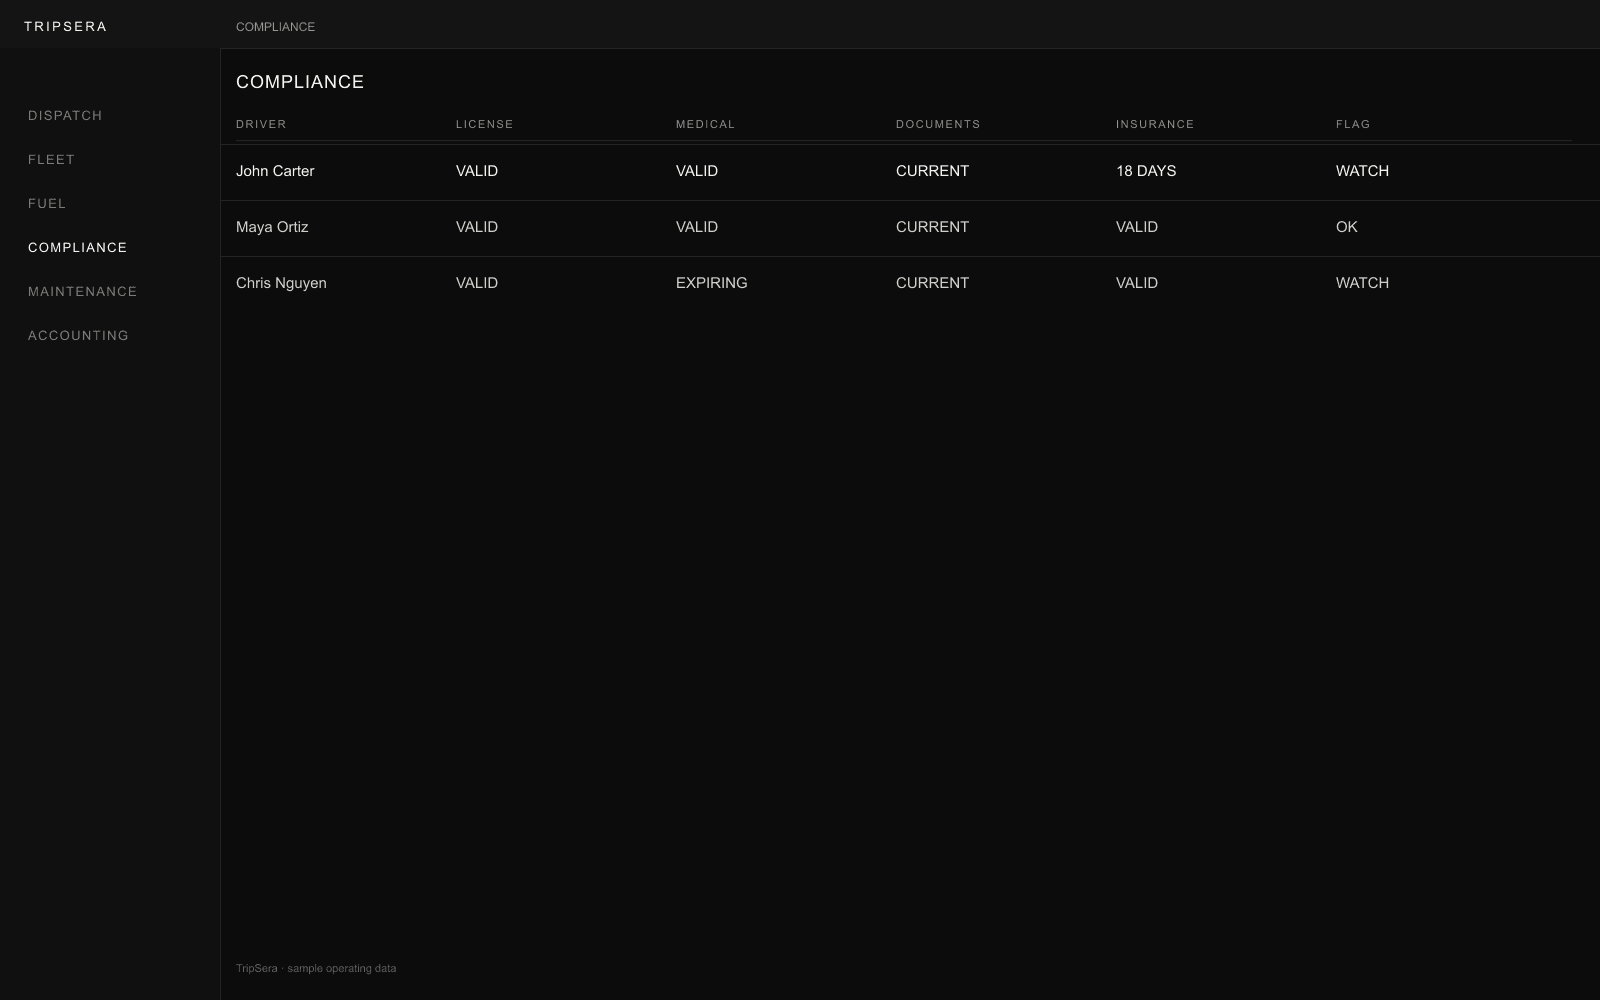Click John Carter's medical VALID cell

pos(697,171)
